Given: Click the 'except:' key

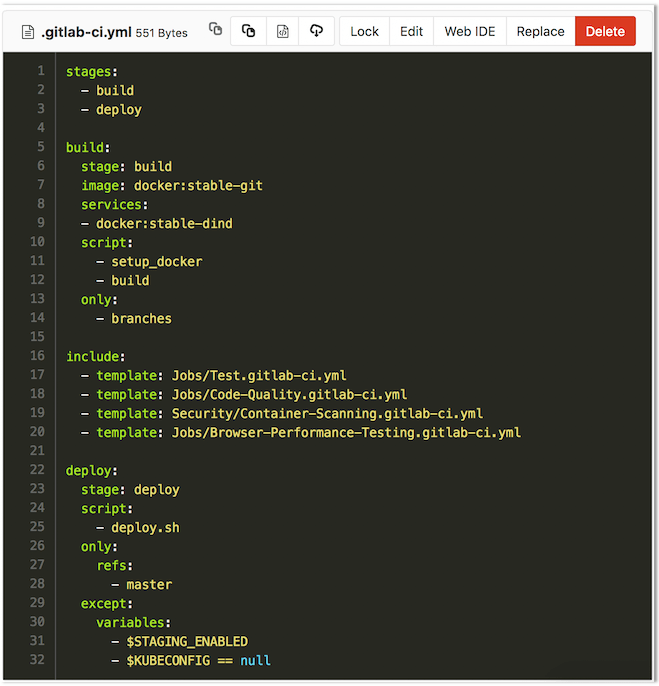Looking at the screenshot, I should (x=107, y=604).
